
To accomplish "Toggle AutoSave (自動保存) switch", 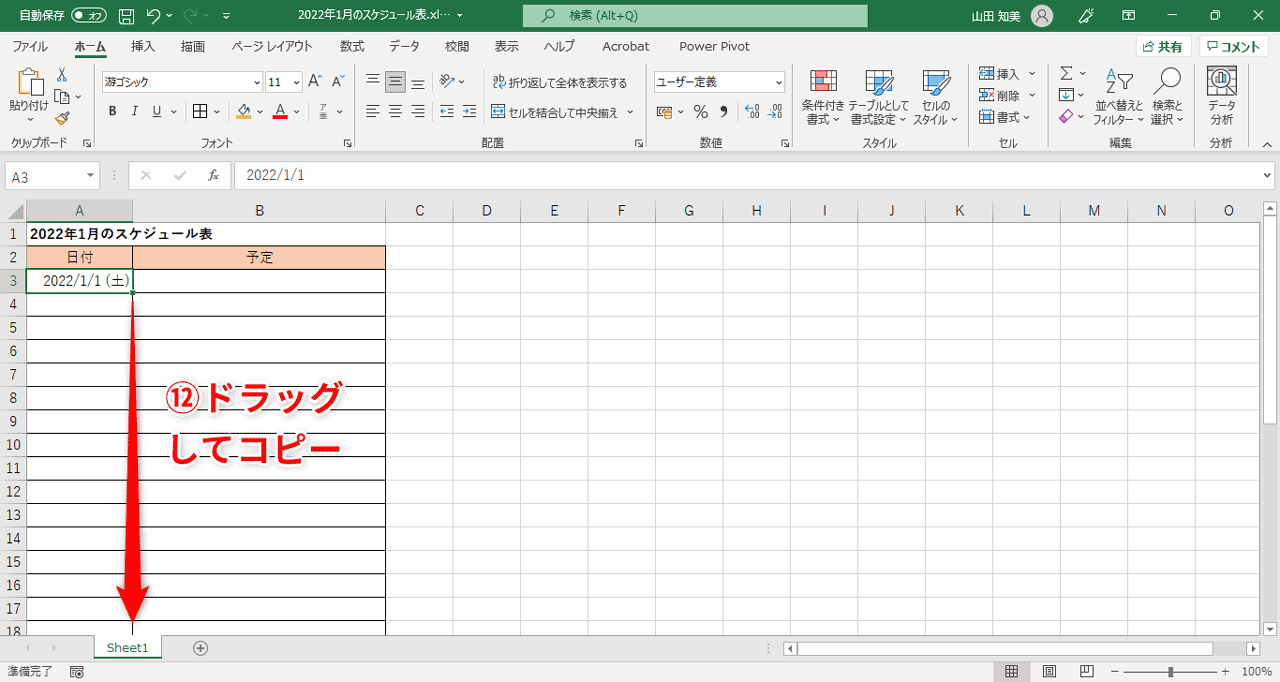I will click(89, 16).
